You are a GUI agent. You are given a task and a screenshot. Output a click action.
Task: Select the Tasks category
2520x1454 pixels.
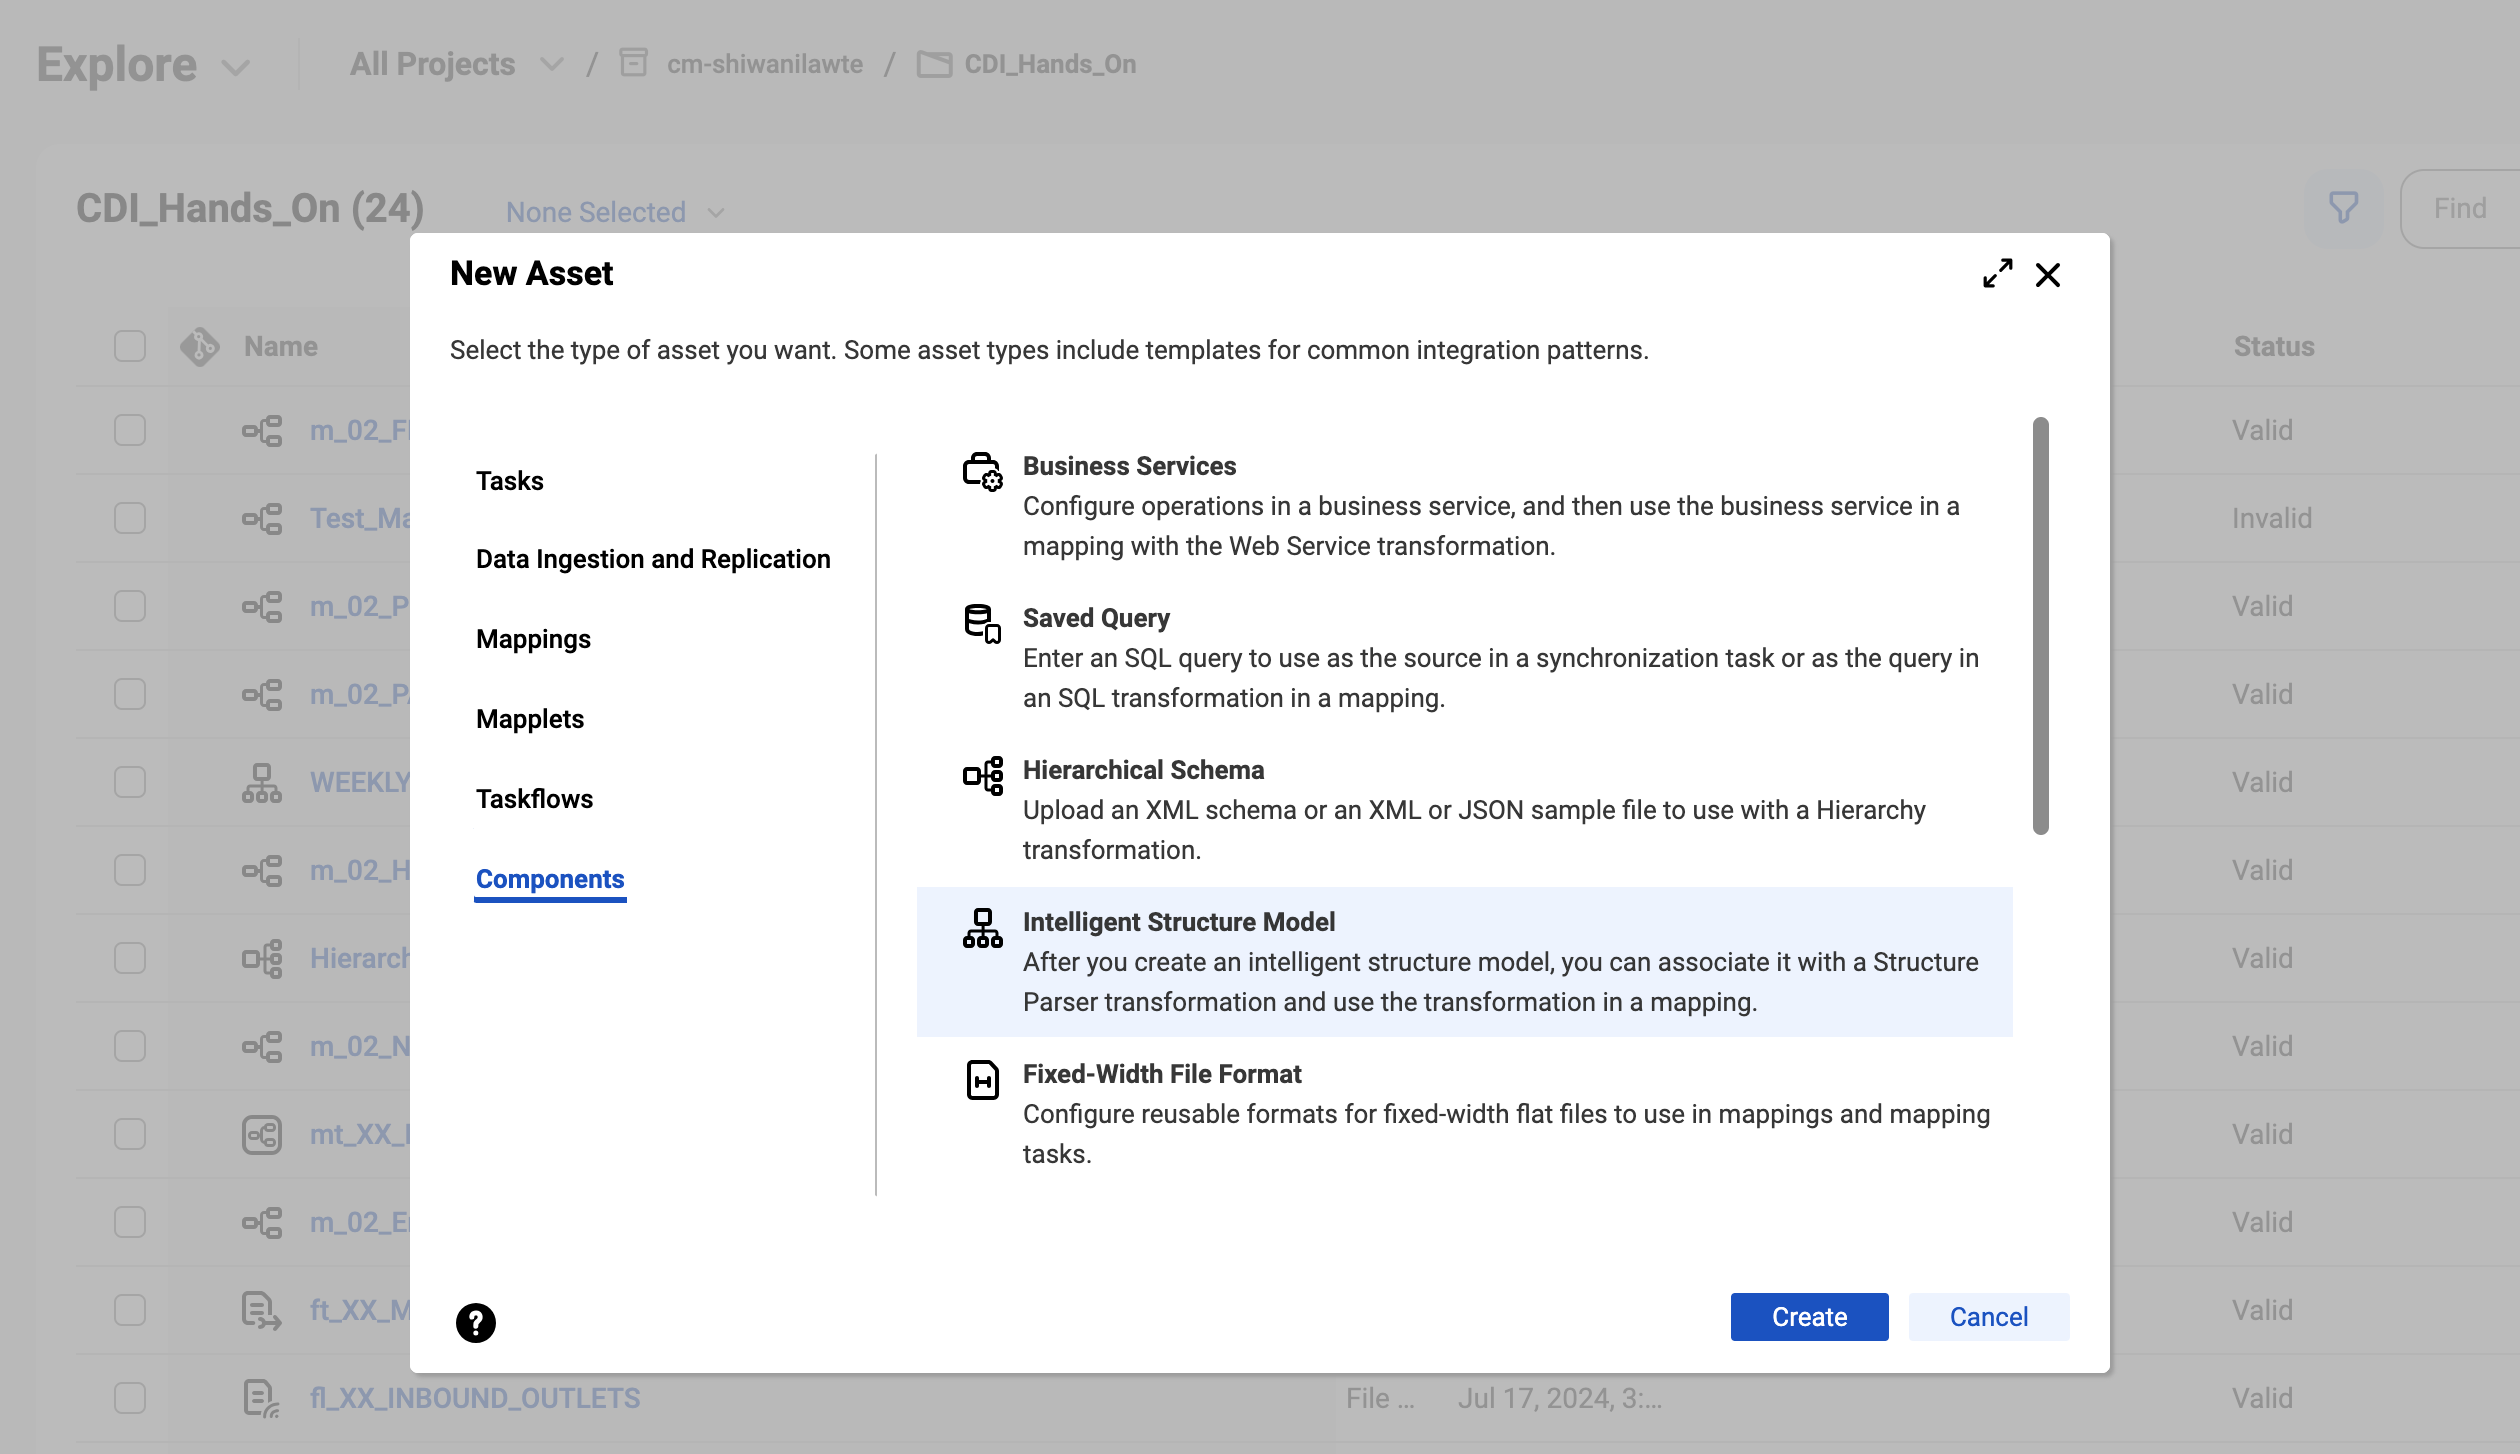pyautogui.click(x=509, y=481)
